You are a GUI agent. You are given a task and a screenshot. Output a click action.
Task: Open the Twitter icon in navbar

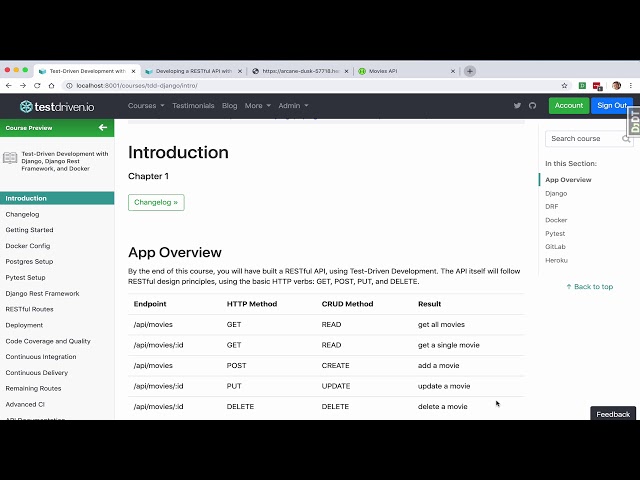pos(517,105)
